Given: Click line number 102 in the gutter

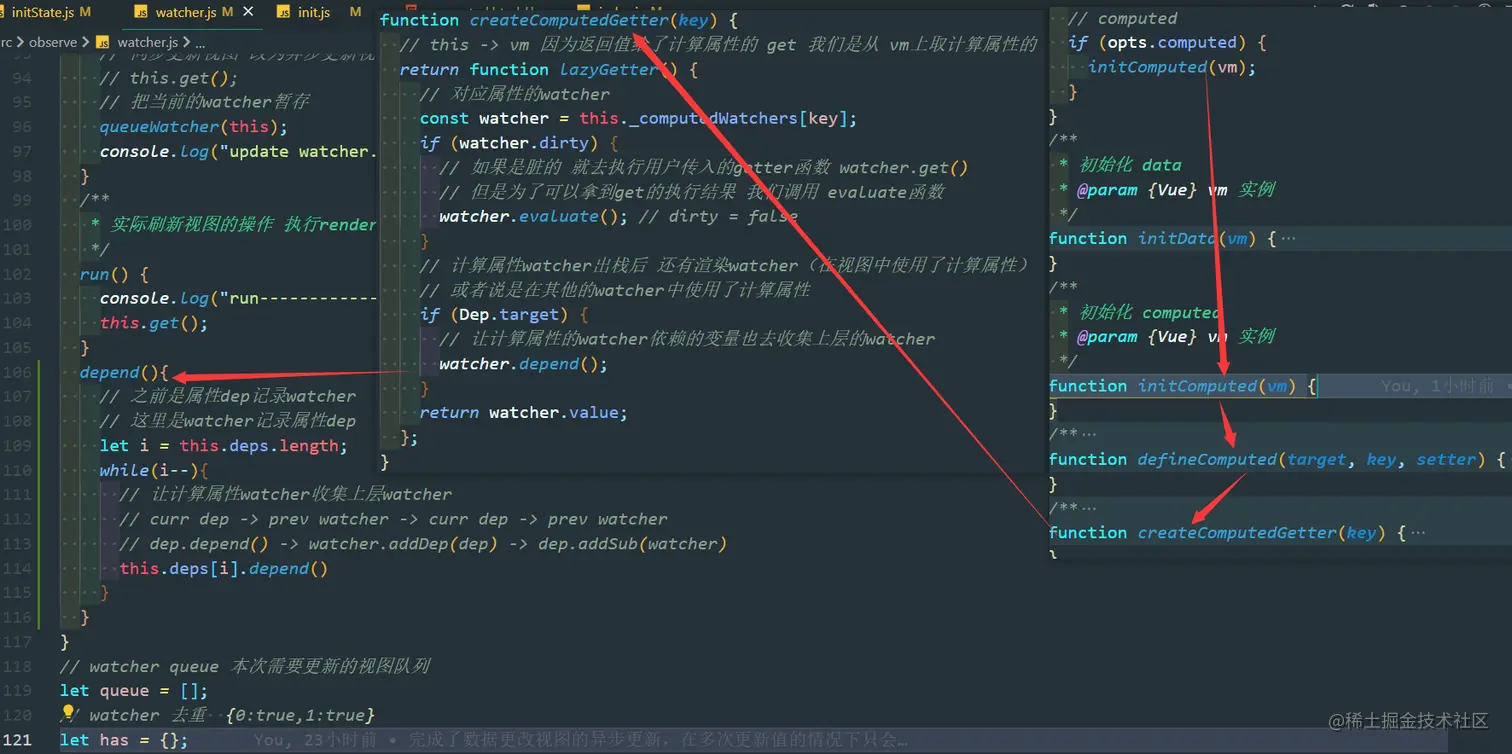Looking at the screenshot, I should (x=17, y=274).
